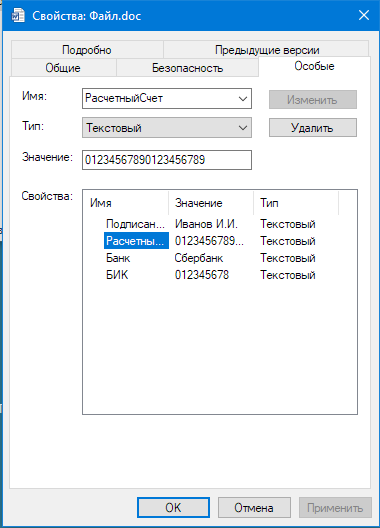Click the Имя column header
This screenshot has height=528, width=380.
pos(126,203)
